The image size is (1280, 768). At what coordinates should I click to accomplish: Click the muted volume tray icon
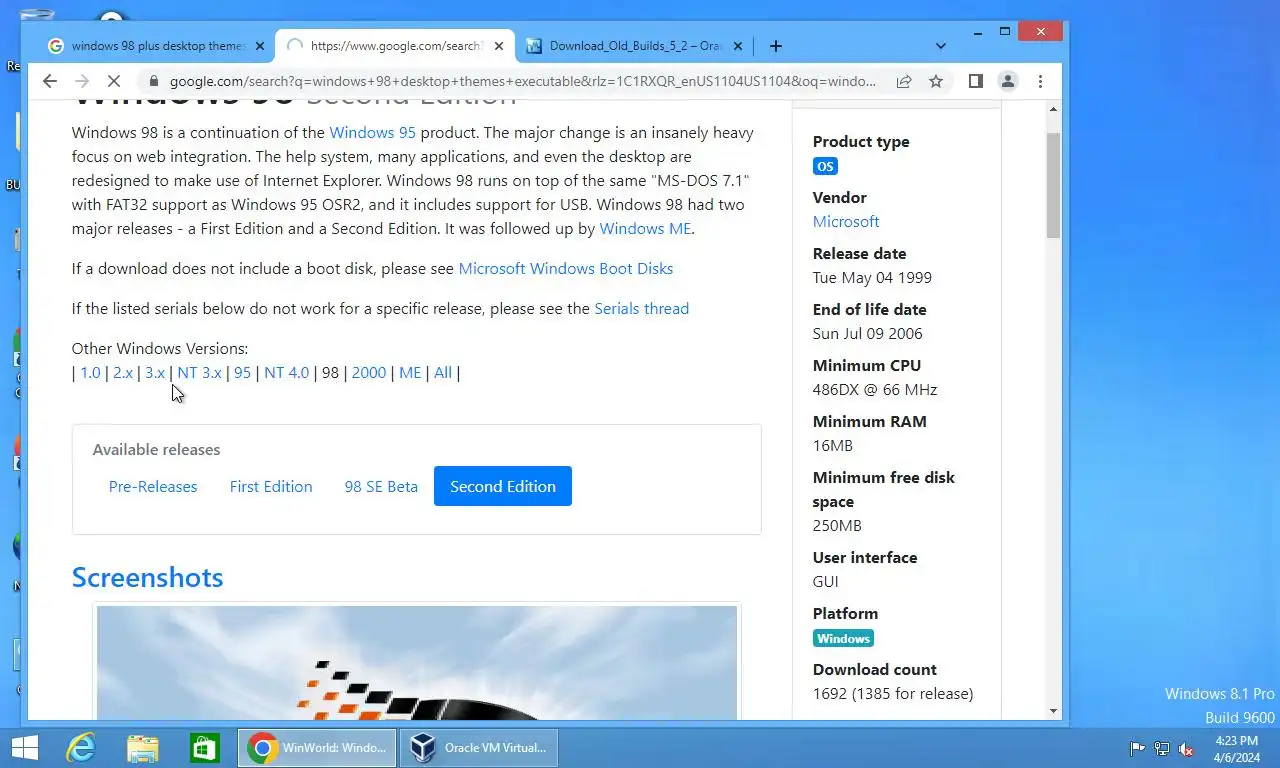[1187, 748]
